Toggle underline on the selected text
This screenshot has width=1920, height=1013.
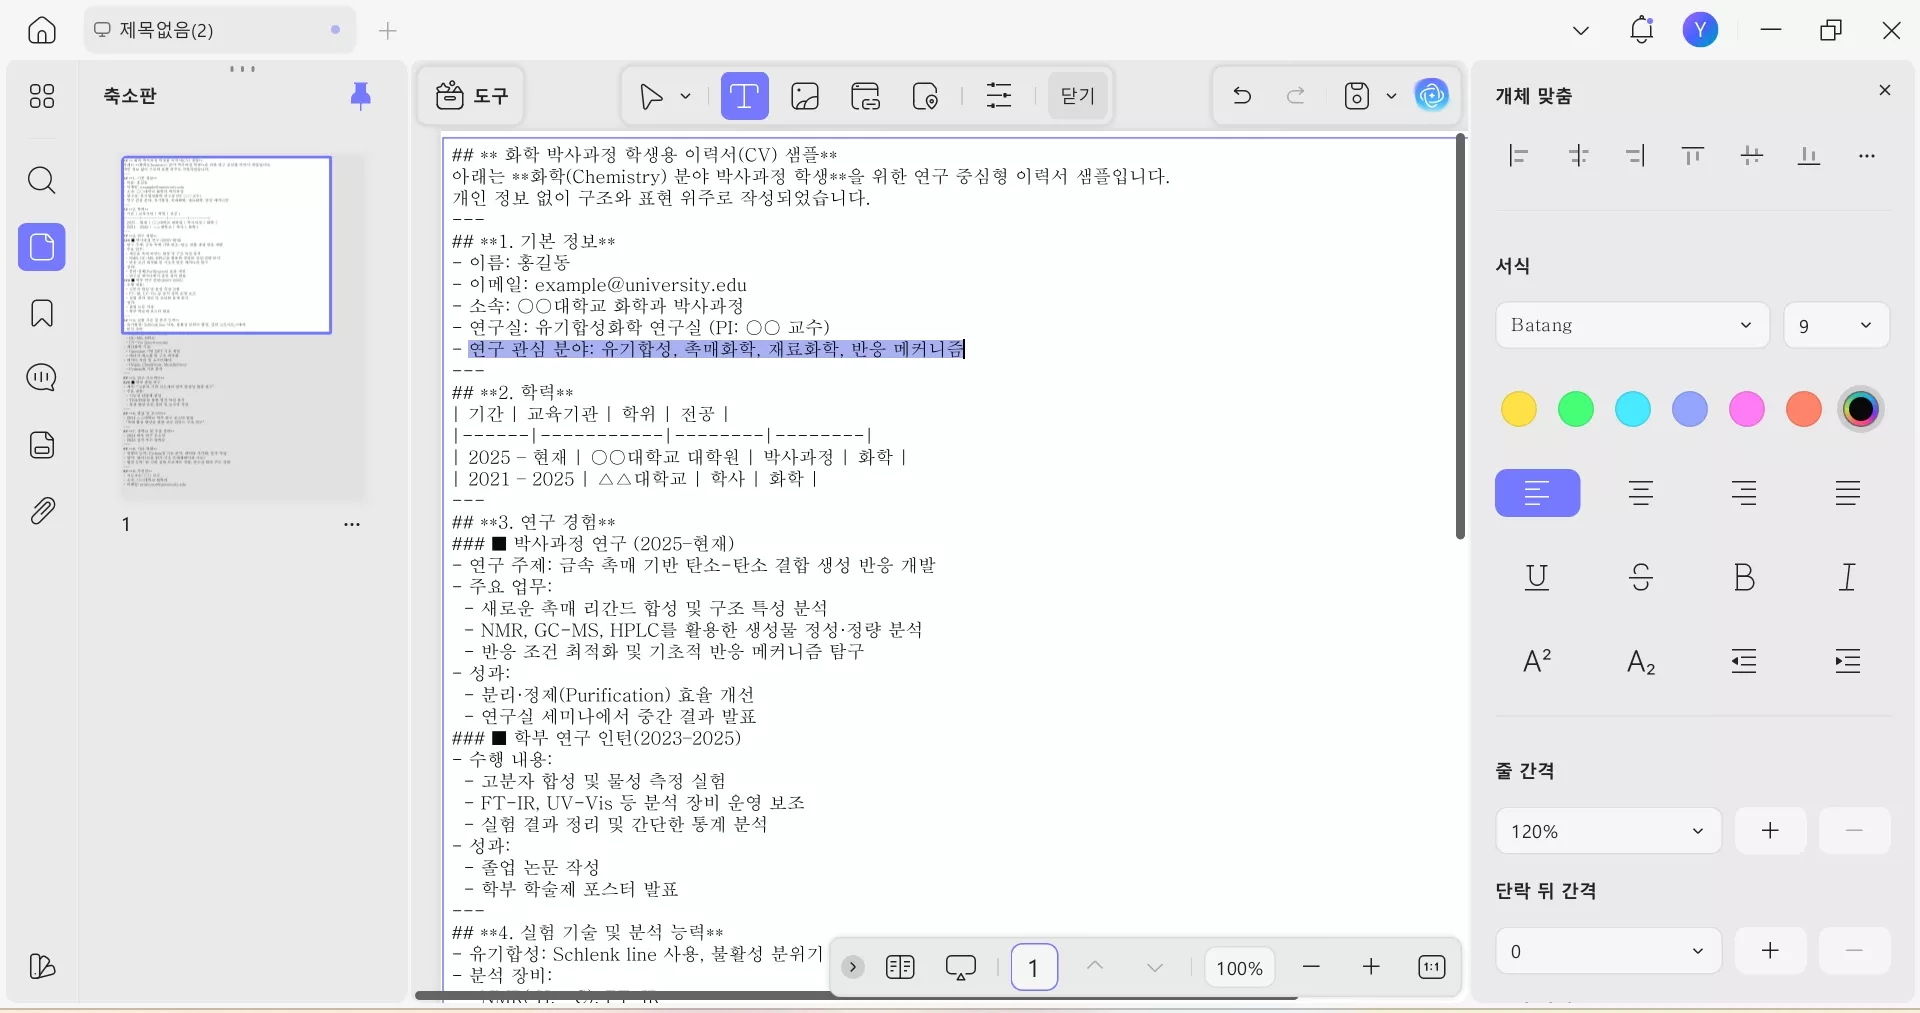(1536, 578)
